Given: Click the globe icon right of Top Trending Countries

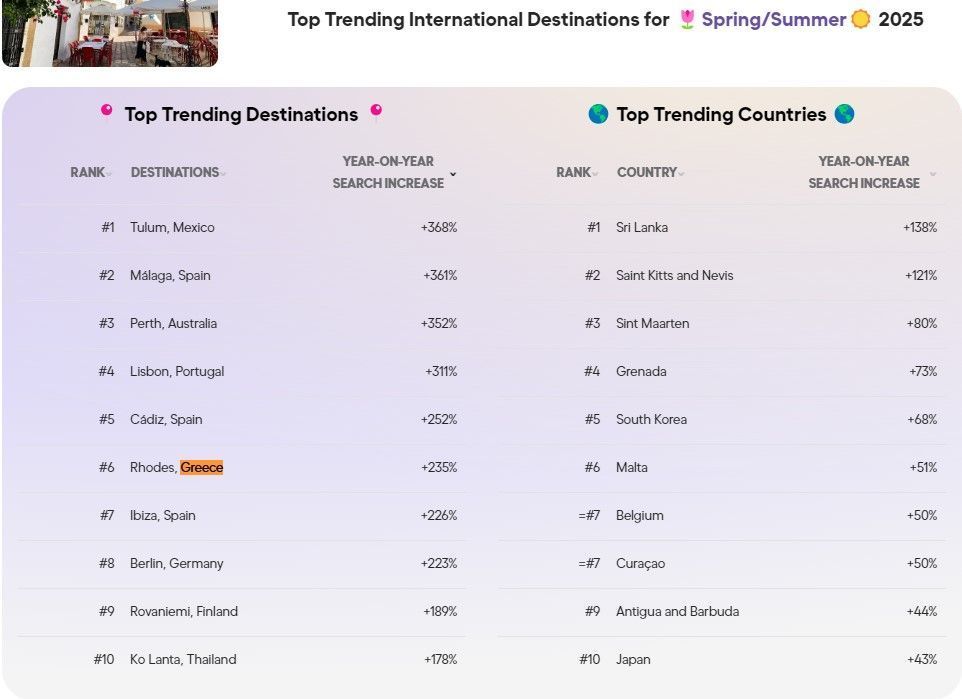Looking at the screenshot, I should pyautogui.click(x=845, y=114).
